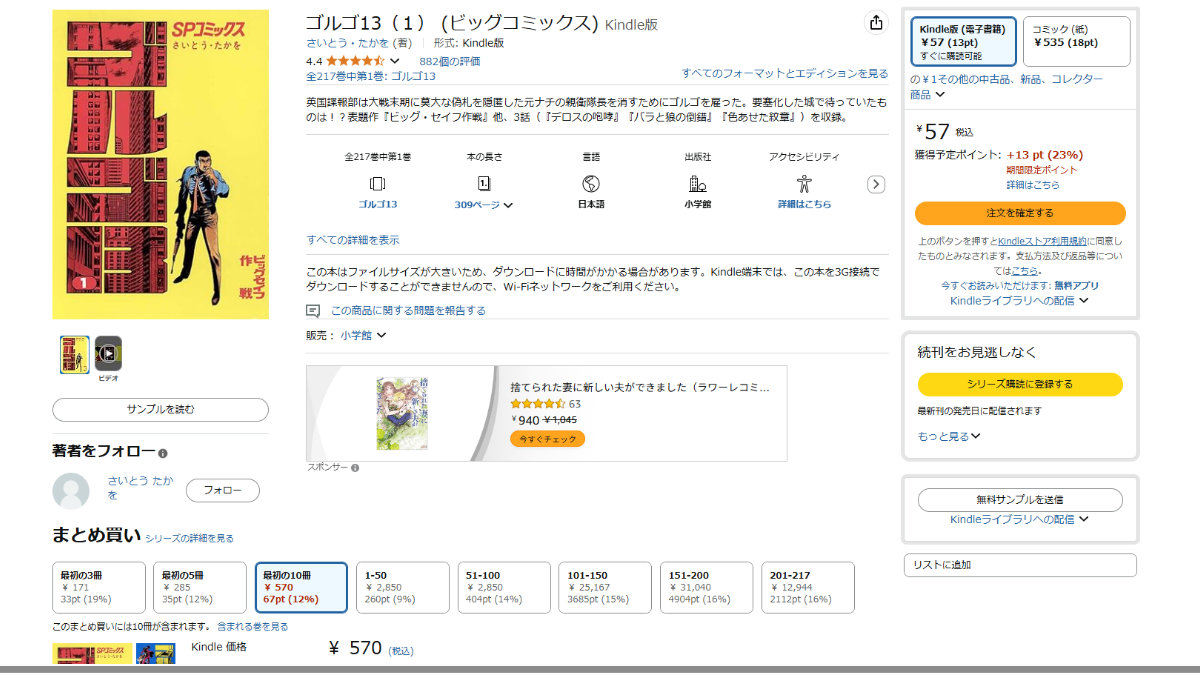
Task: Choose the 51-100 volume bundle
Action: point(504,587)
